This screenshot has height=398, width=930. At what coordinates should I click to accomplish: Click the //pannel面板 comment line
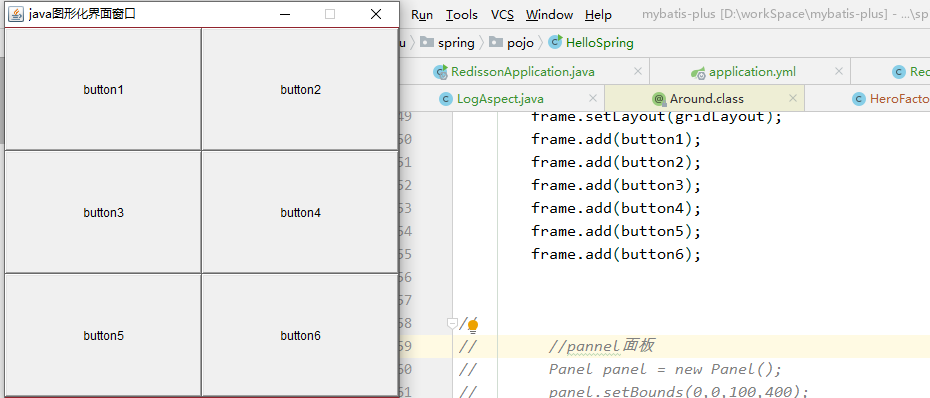point(601,346)
